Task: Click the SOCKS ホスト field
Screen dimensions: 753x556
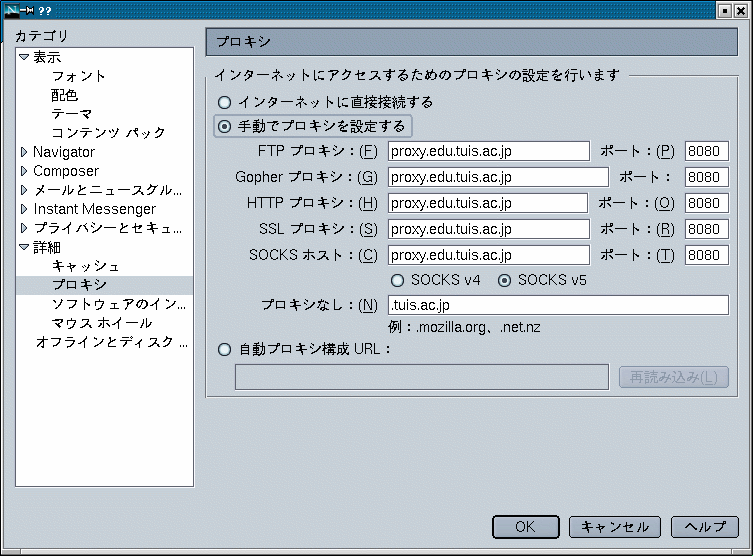Action: coord(489,255)
